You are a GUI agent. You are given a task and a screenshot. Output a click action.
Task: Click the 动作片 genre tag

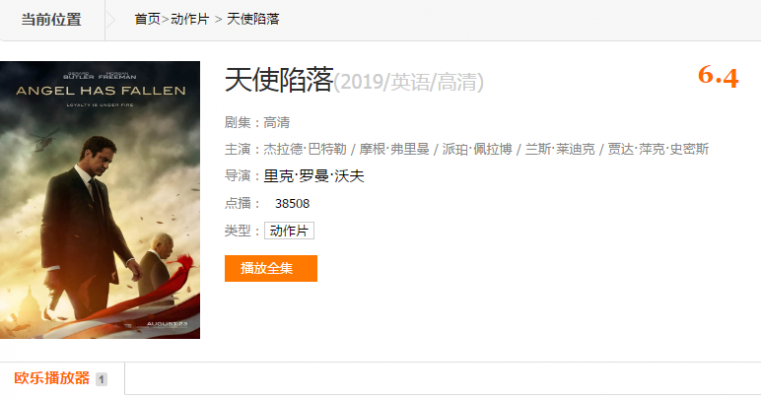point(289,231)
